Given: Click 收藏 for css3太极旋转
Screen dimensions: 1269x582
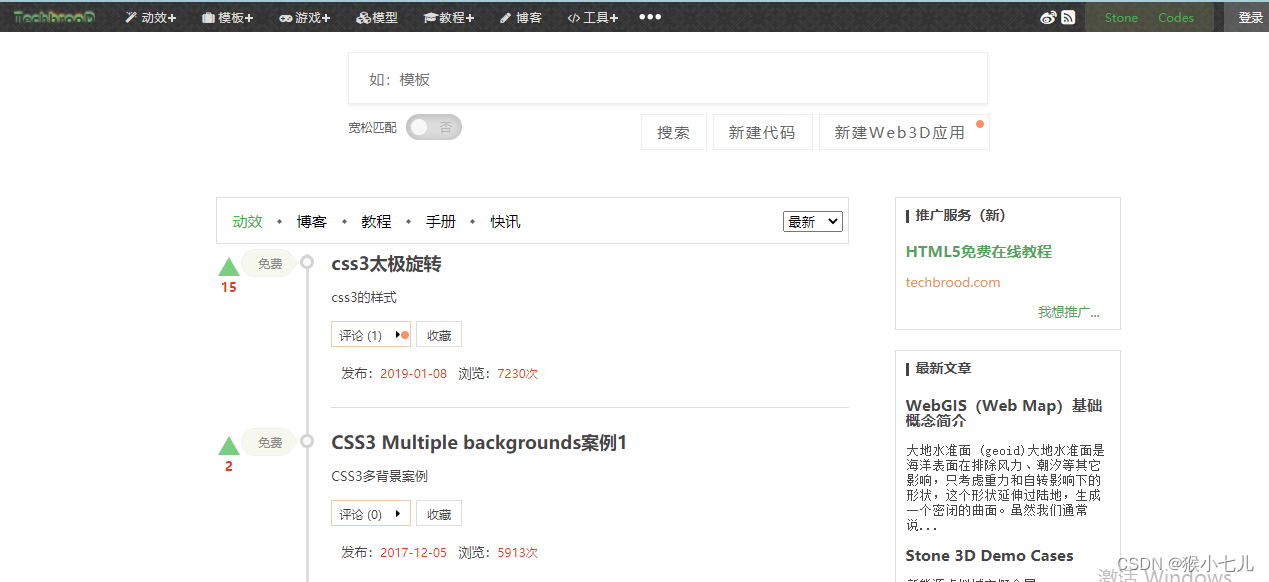Looking at the screenshot, I should pyautogui.click(x=439, y=335).
